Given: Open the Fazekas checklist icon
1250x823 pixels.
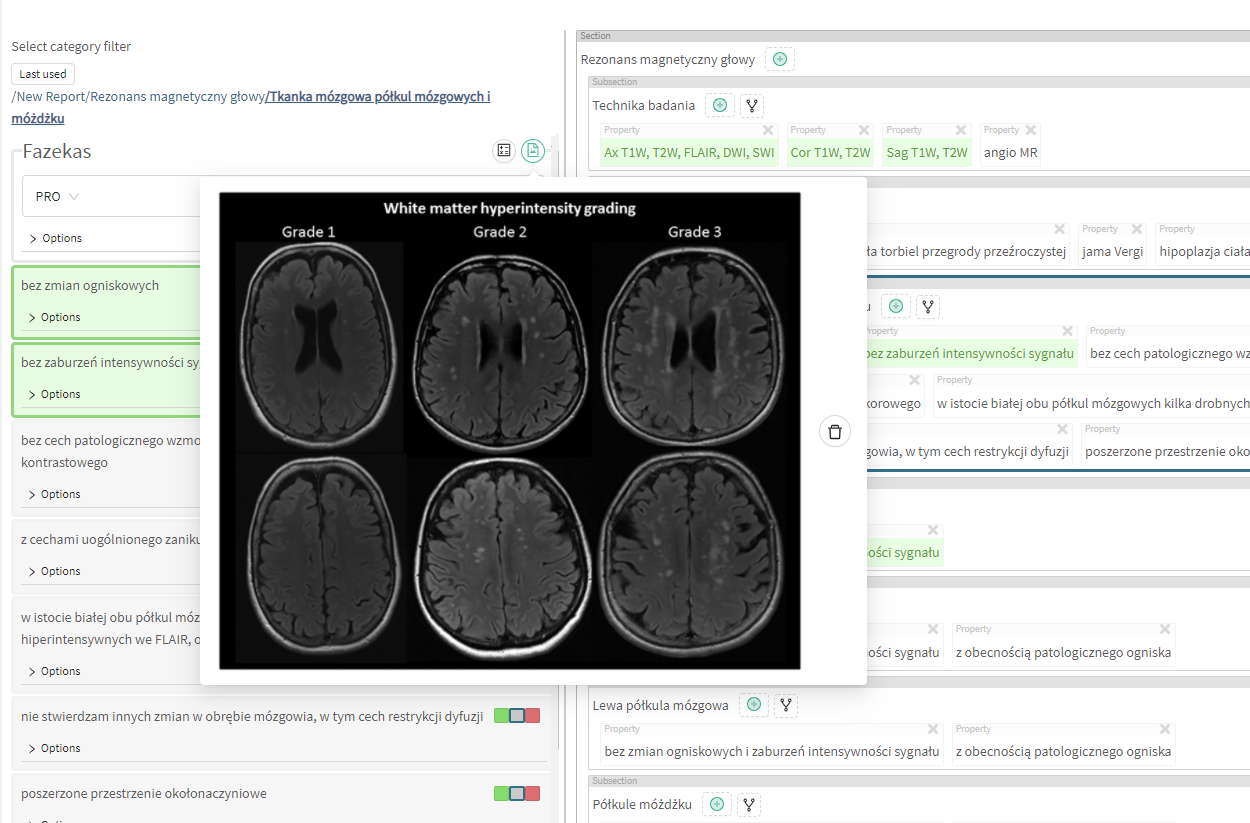Looking at the screenshot, I should pos(504,151).
